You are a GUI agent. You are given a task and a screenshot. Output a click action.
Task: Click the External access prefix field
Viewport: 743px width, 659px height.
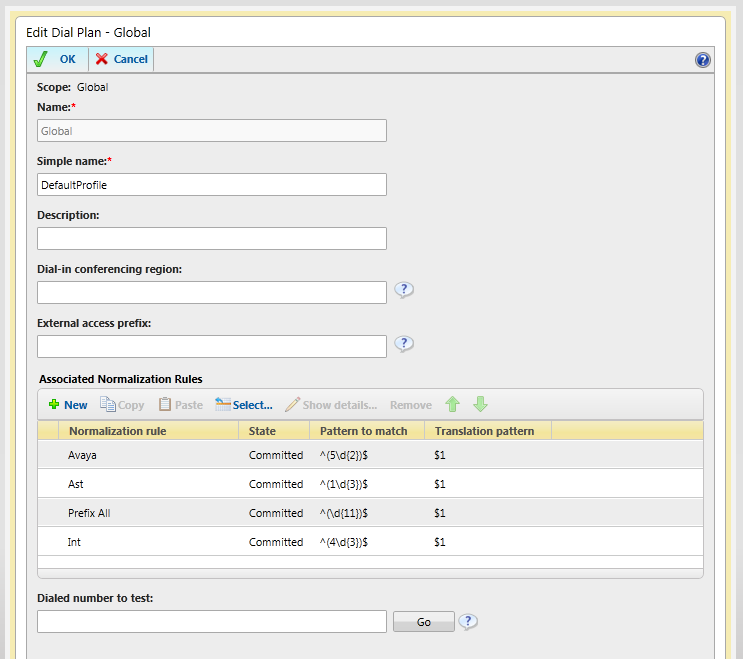click(x=212, y=346)
